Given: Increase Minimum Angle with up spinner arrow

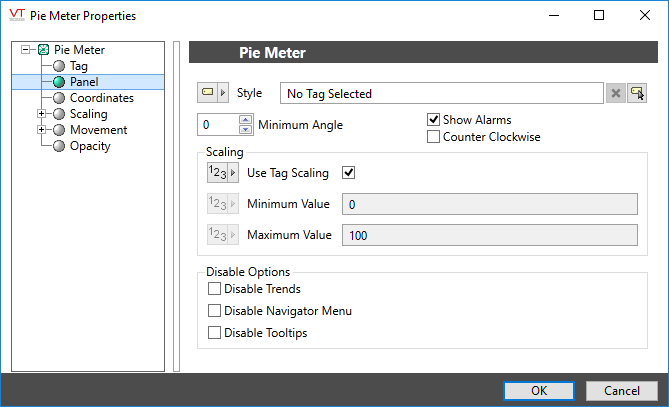Looking at the screenshot, I should click(x=246, y=120).
